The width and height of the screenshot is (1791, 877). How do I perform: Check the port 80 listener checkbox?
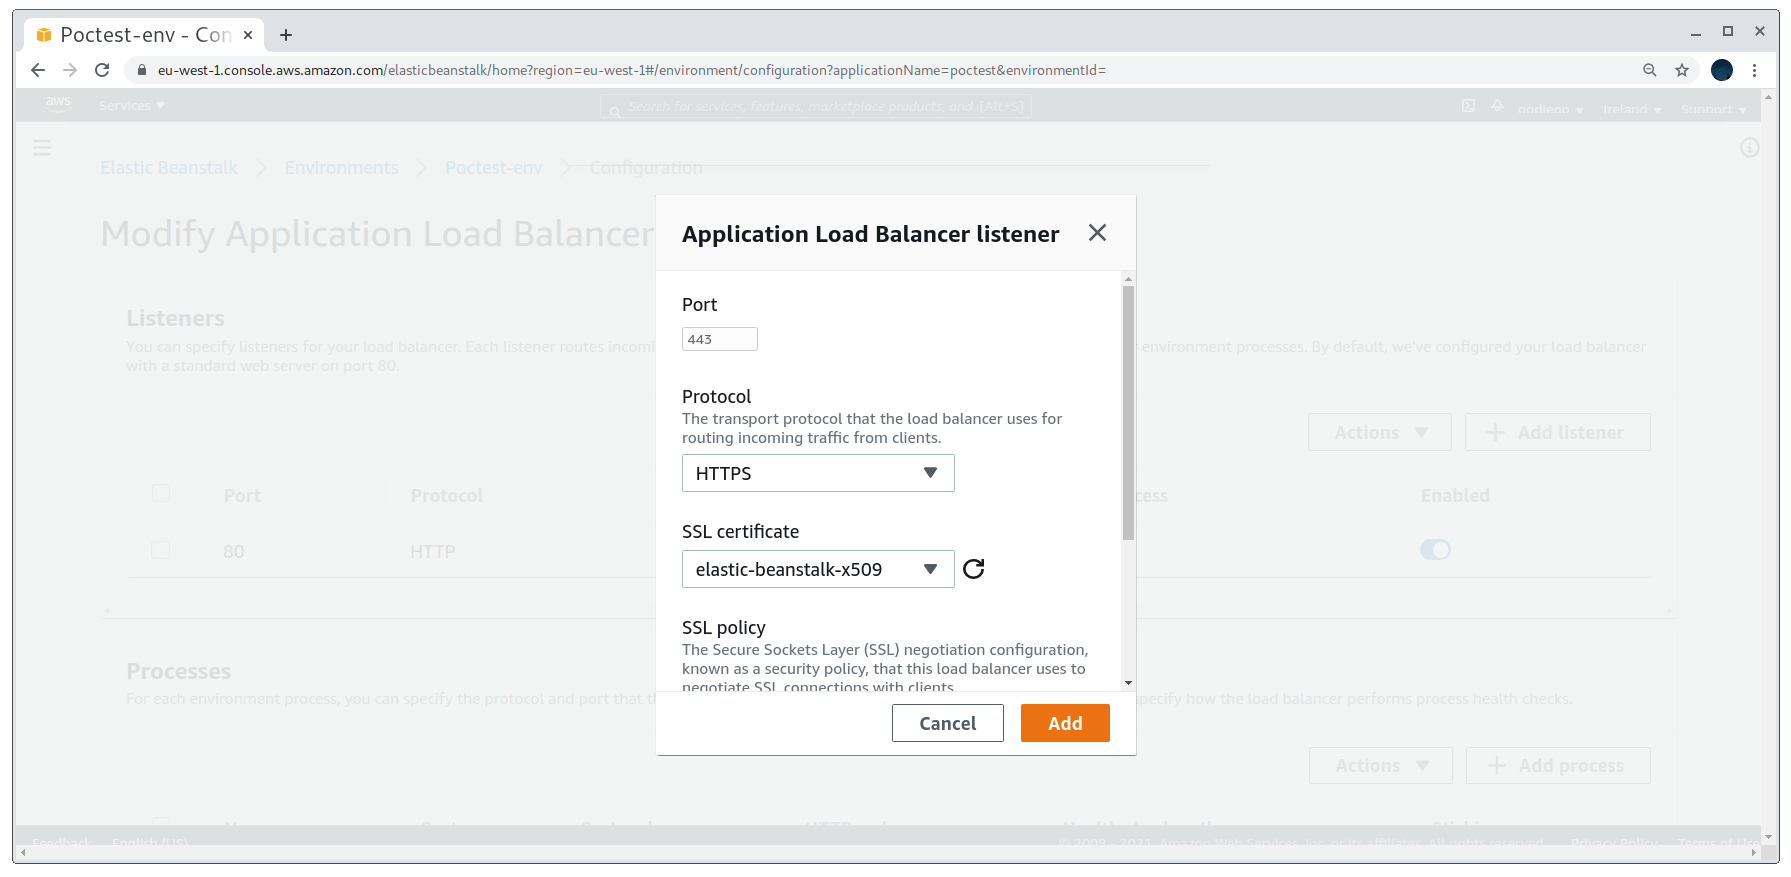(x=160, y=550)
